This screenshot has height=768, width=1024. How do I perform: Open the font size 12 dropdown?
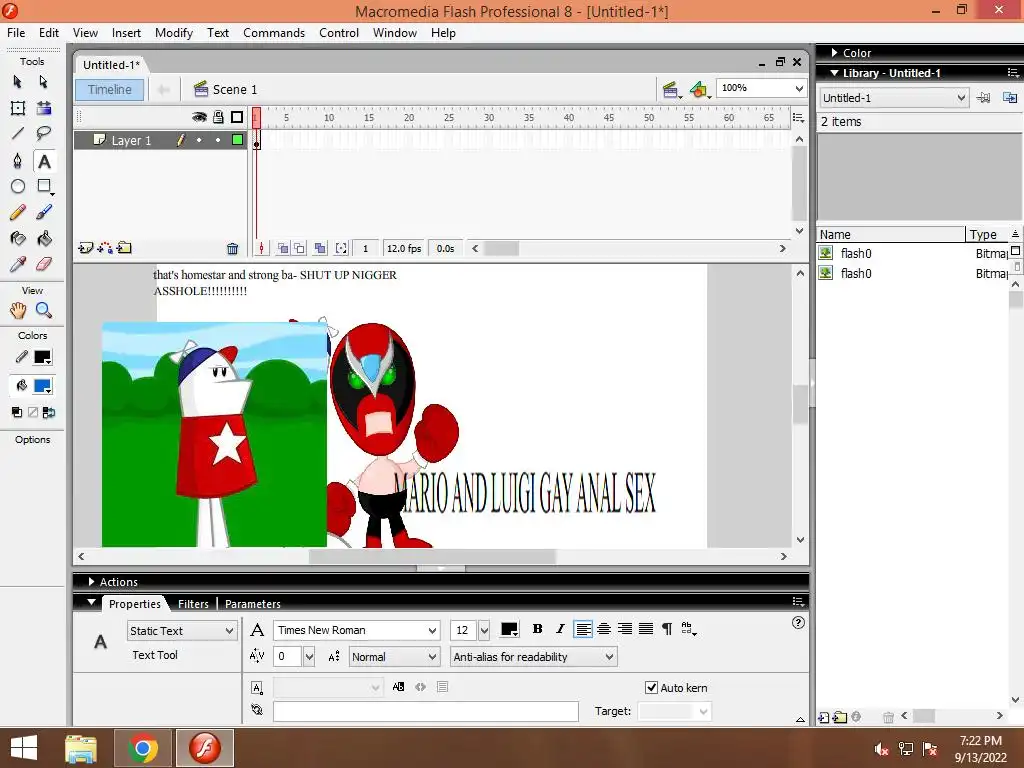(484, 630)
